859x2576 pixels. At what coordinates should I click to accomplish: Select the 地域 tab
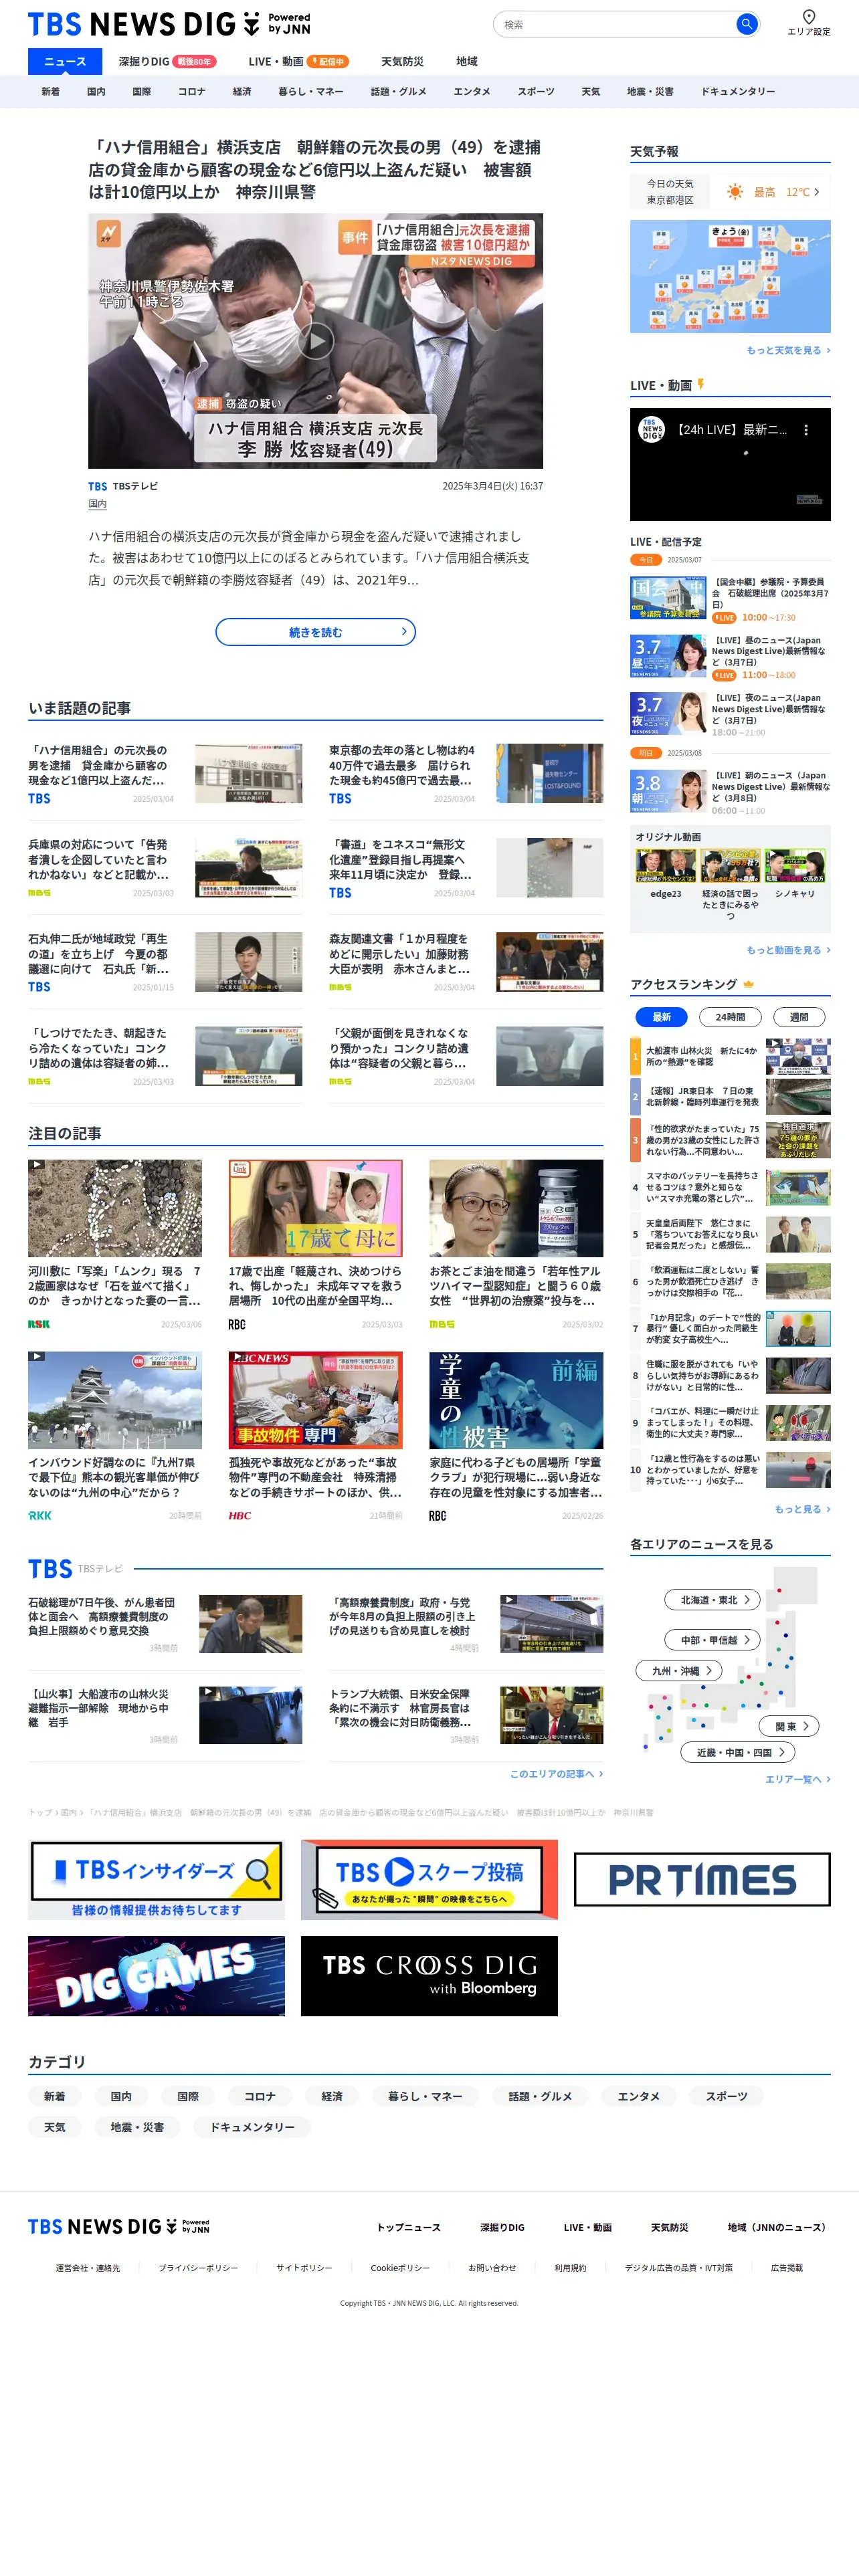(x=467, y=61)
